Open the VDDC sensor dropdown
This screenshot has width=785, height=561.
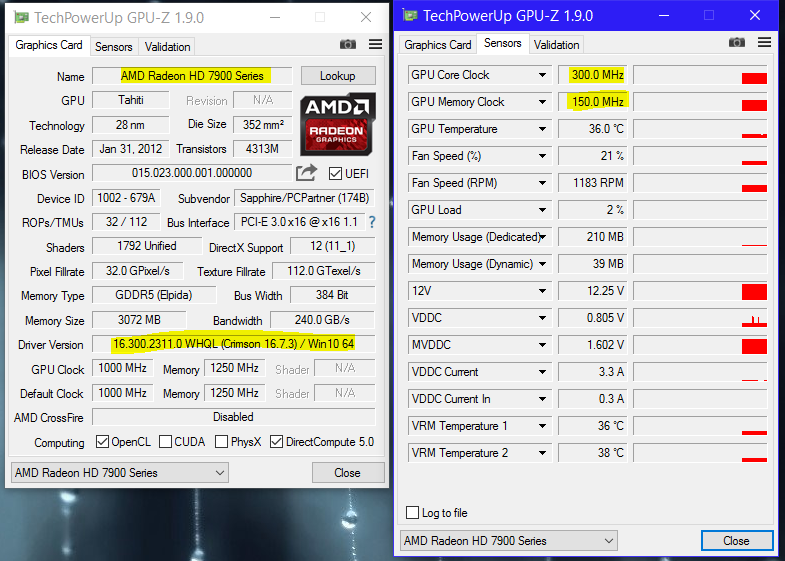click(542, 318)
